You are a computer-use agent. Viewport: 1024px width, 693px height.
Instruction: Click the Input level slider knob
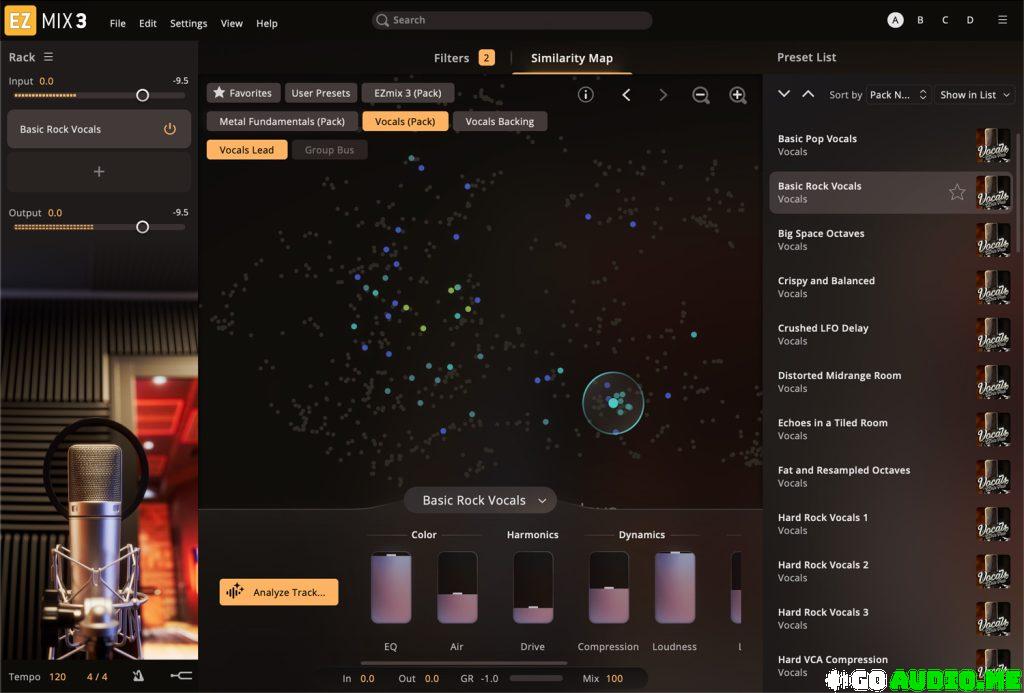142,95
